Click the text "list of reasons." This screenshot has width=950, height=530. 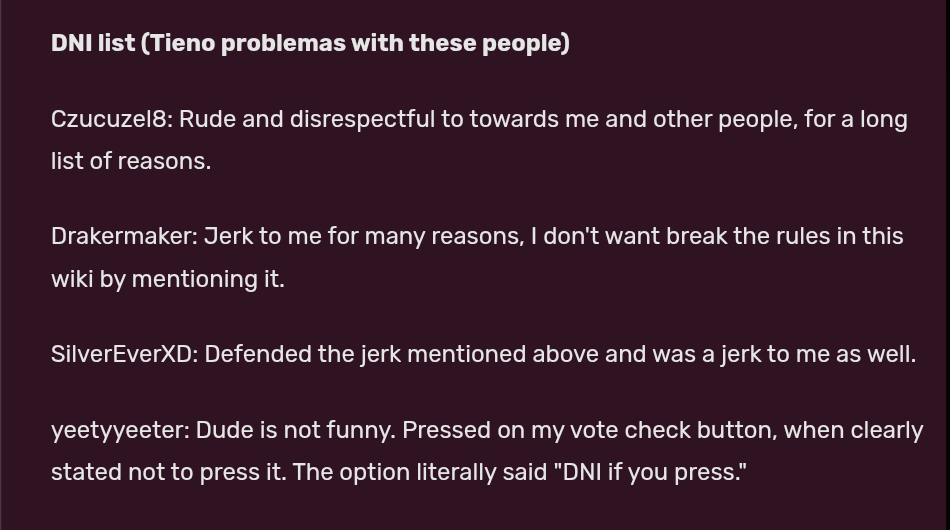coord(131,162)
